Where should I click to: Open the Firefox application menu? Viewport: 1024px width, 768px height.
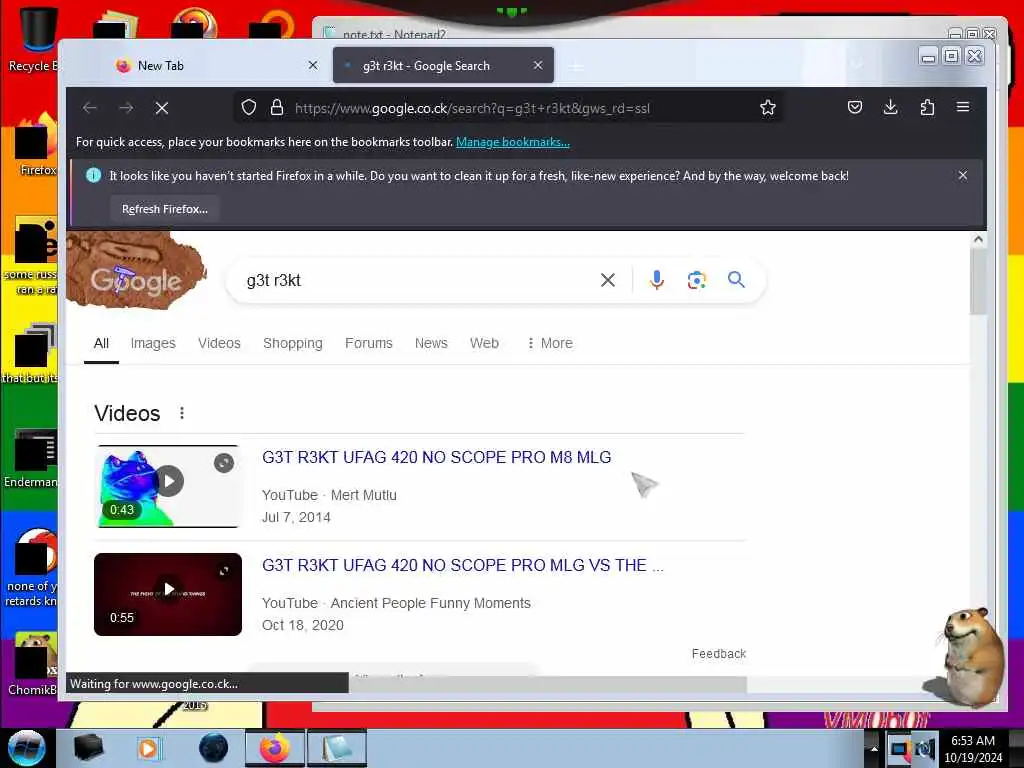click(963, 107)
